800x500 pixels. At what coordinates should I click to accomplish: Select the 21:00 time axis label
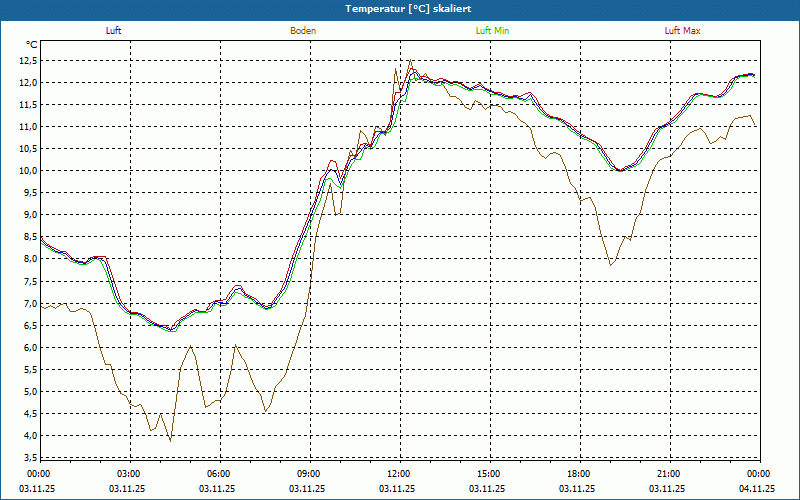coord(669,474)
